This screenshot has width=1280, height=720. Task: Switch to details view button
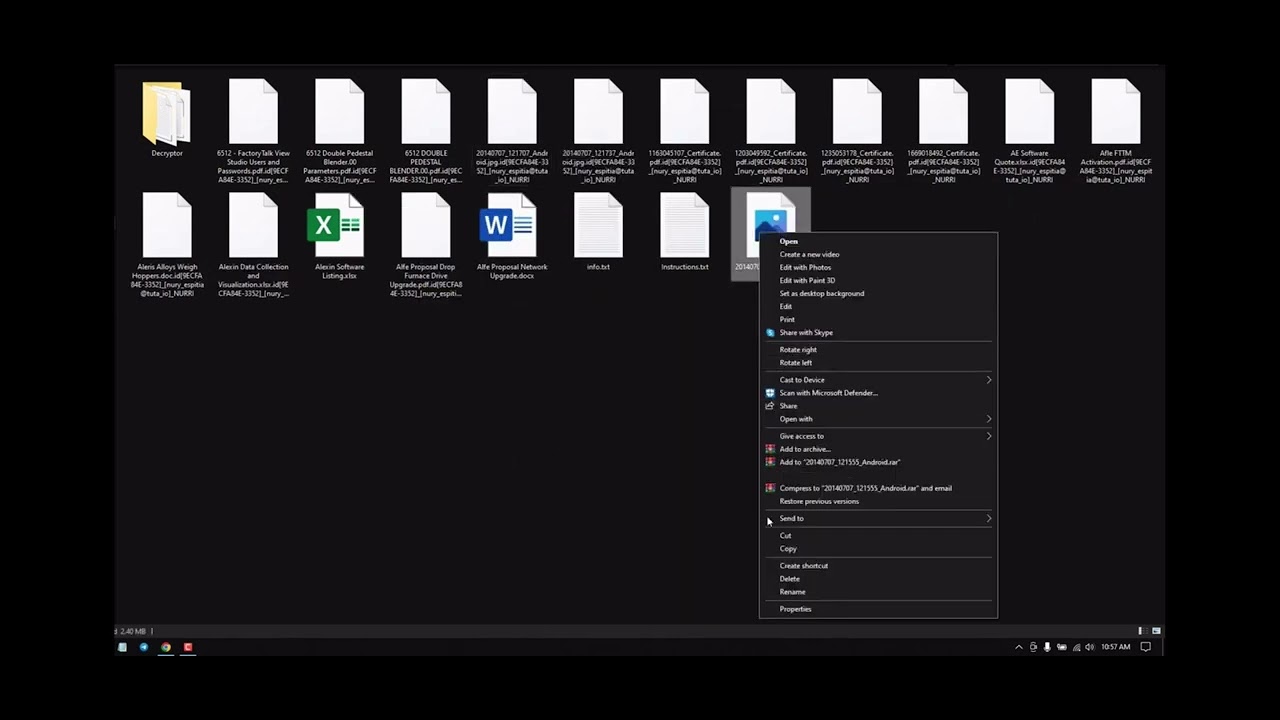click(x=1140, y=631)
